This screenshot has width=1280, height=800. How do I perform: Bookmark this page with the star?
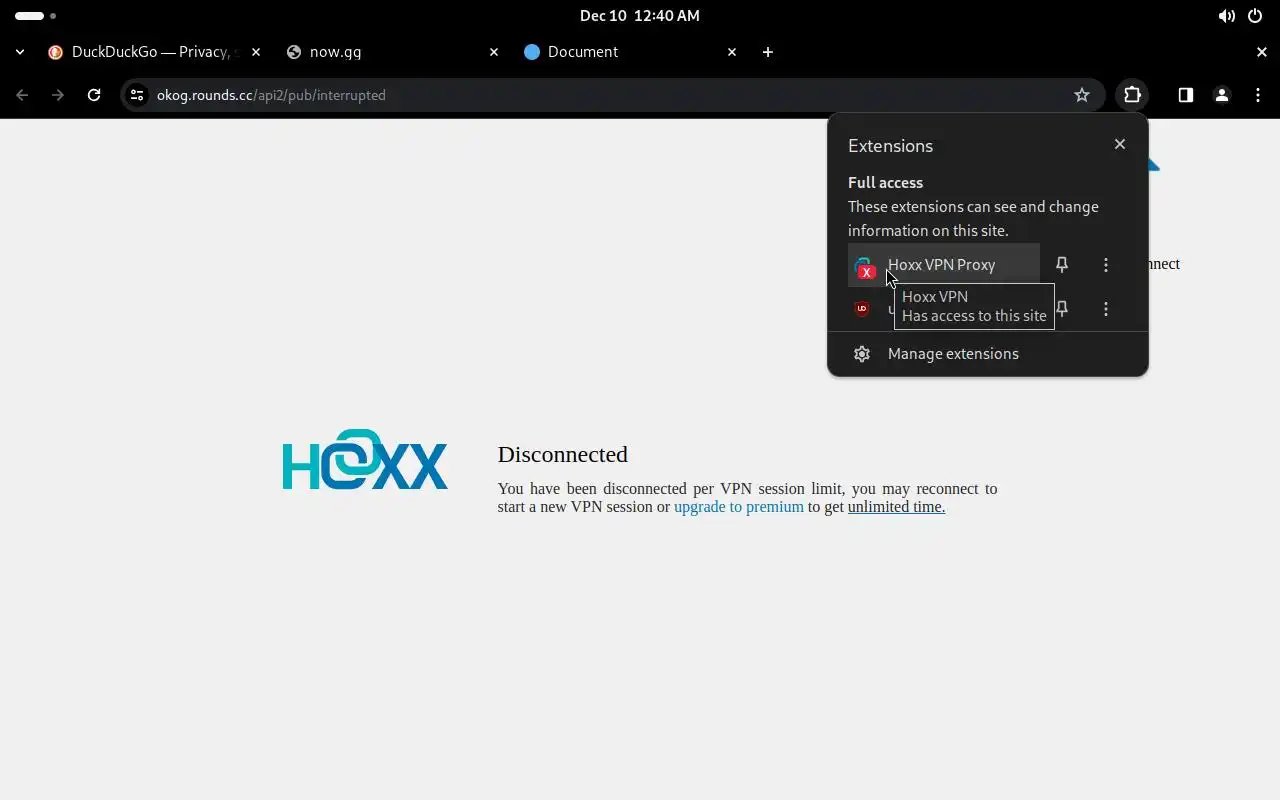pyautogui.click(x=1082, y=95)
